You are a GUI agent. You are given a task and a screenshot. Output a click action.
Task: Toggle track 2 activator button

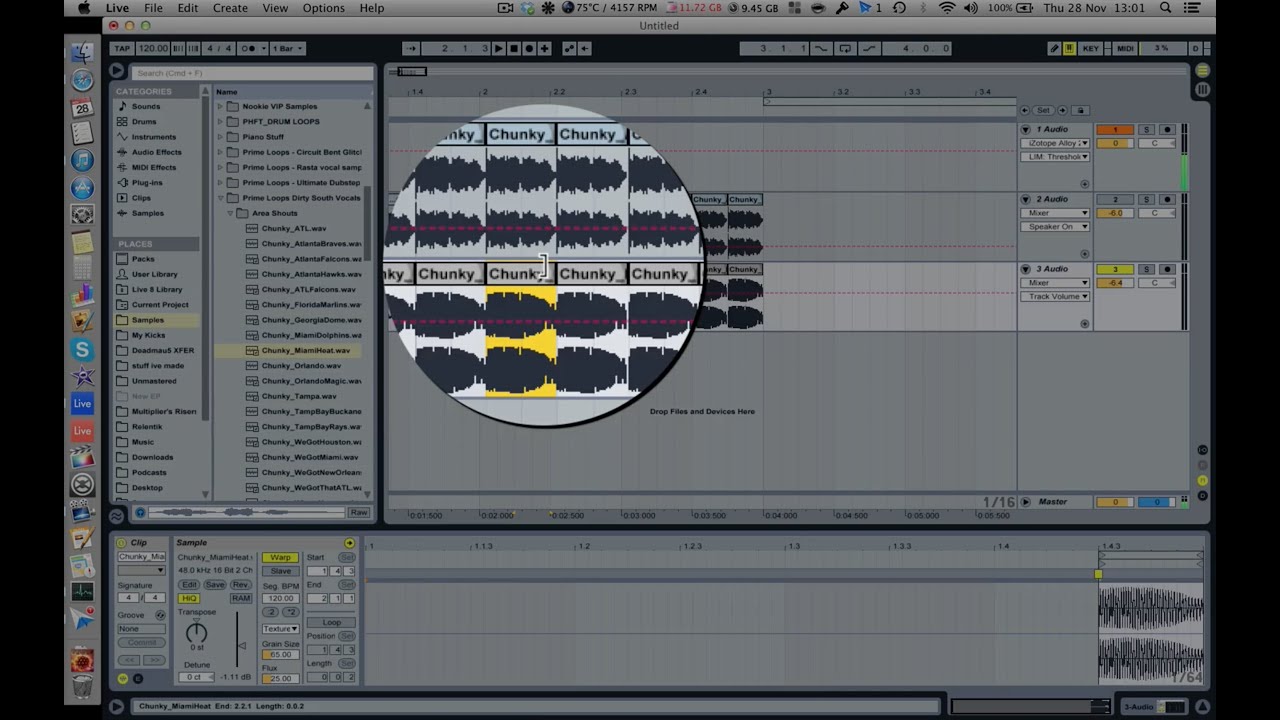pos(1115,199)
